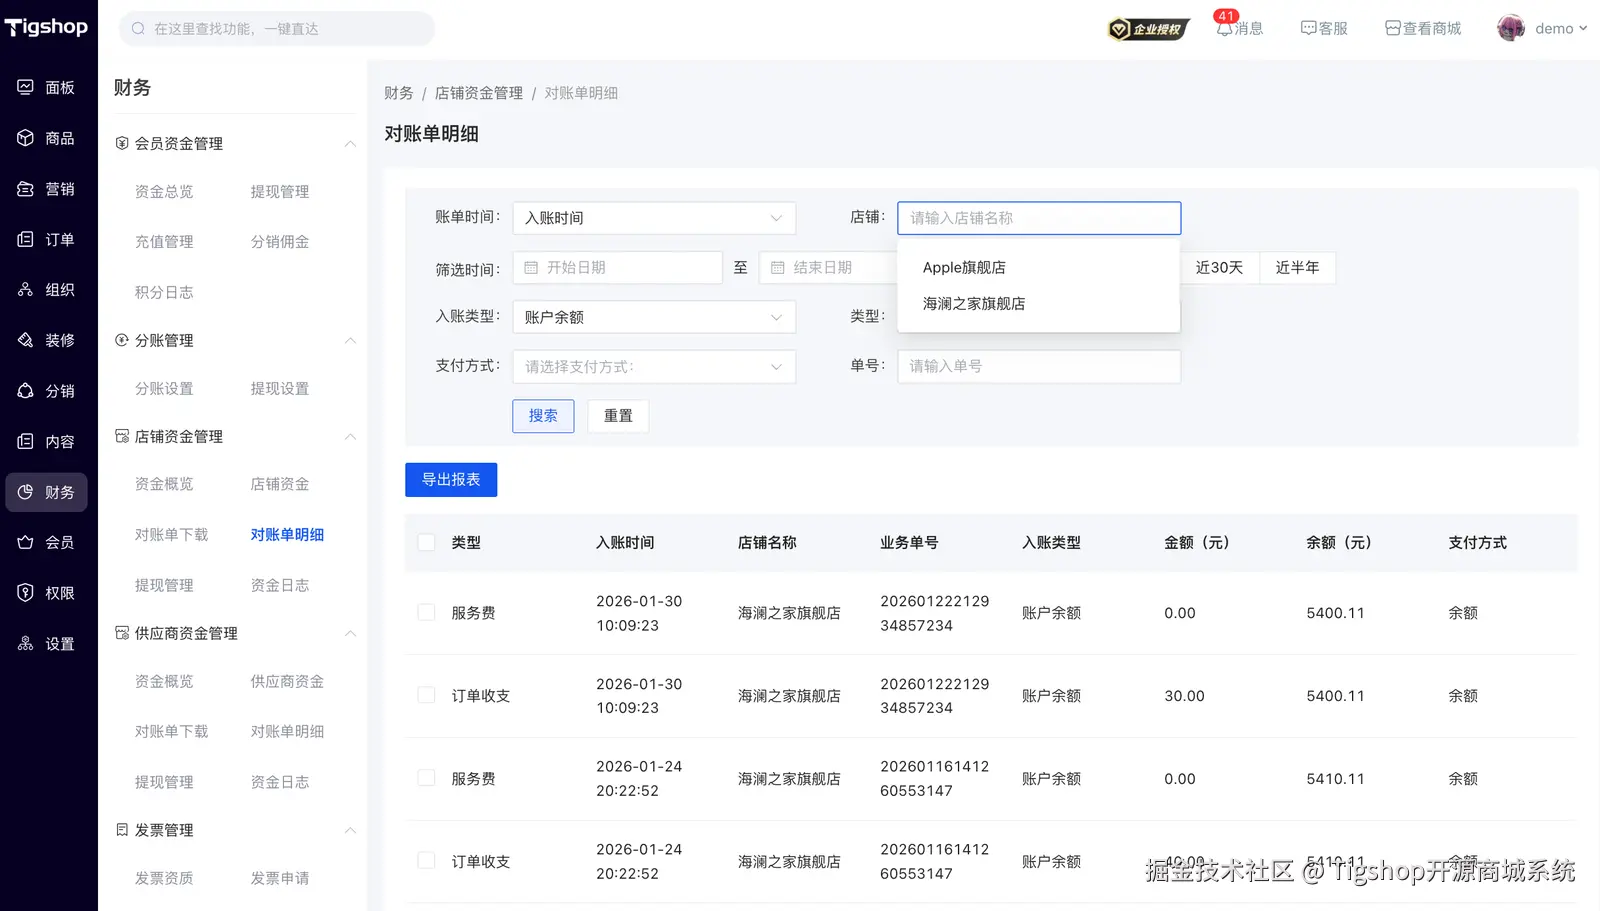This screenshot has width=1600, height=911.
Task: Click the 搜索 search button
Action: coord(543,416)
